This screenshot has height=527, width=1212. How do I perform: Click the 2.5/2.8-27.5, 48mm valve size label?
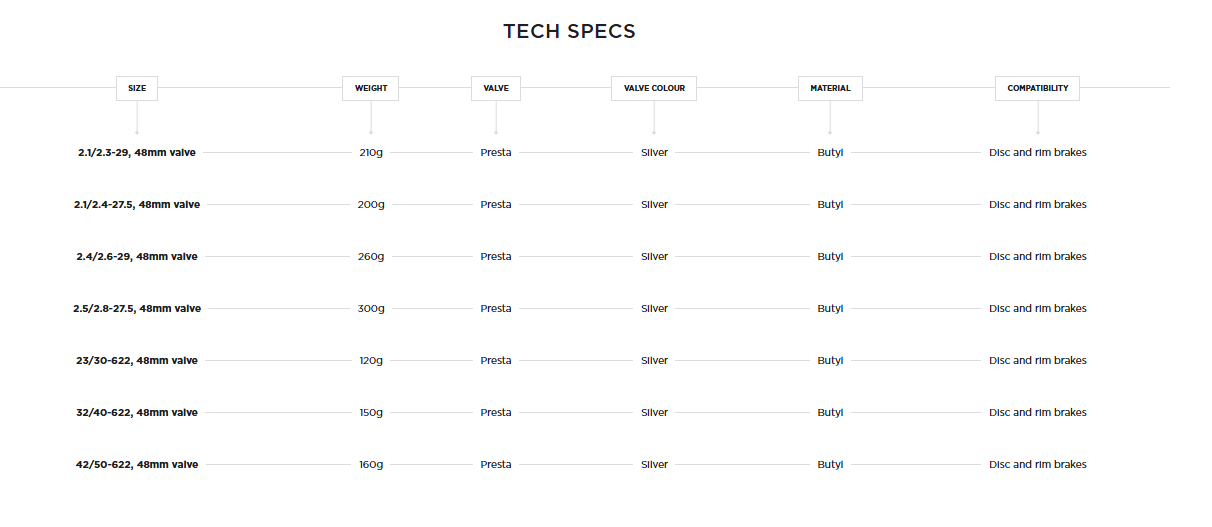pyautogui.click(x=137, y=309)
